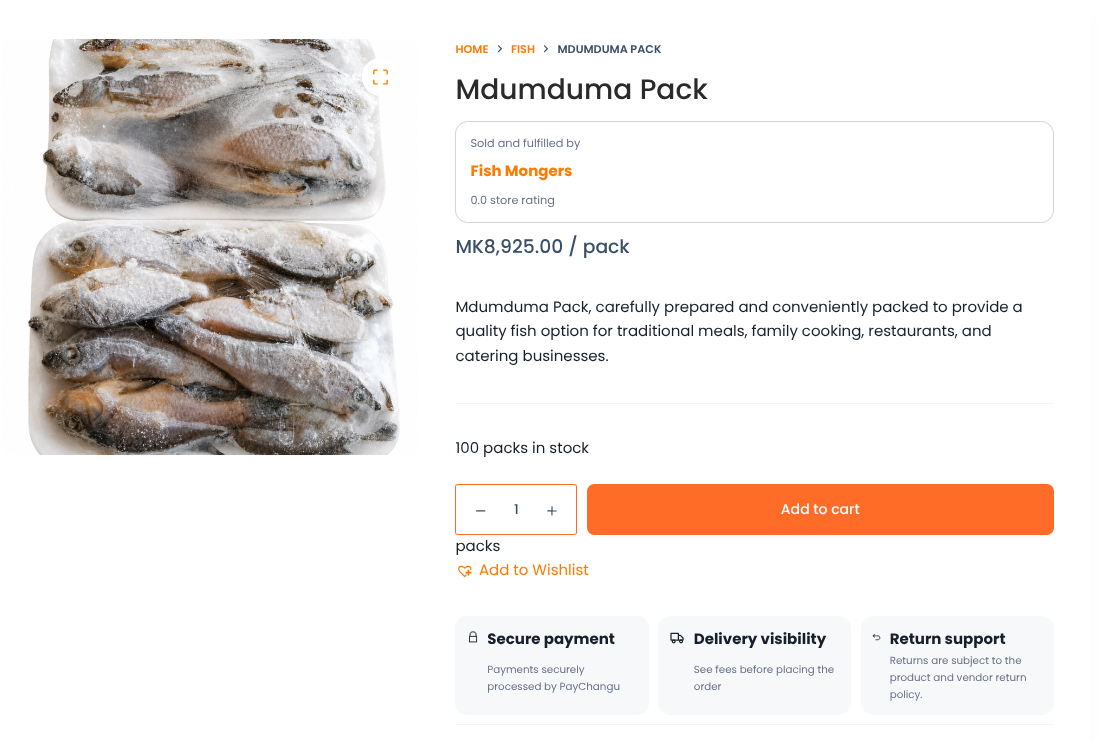Click the return arrow icon
This screenshot has width=1118, height=740.
876,637
